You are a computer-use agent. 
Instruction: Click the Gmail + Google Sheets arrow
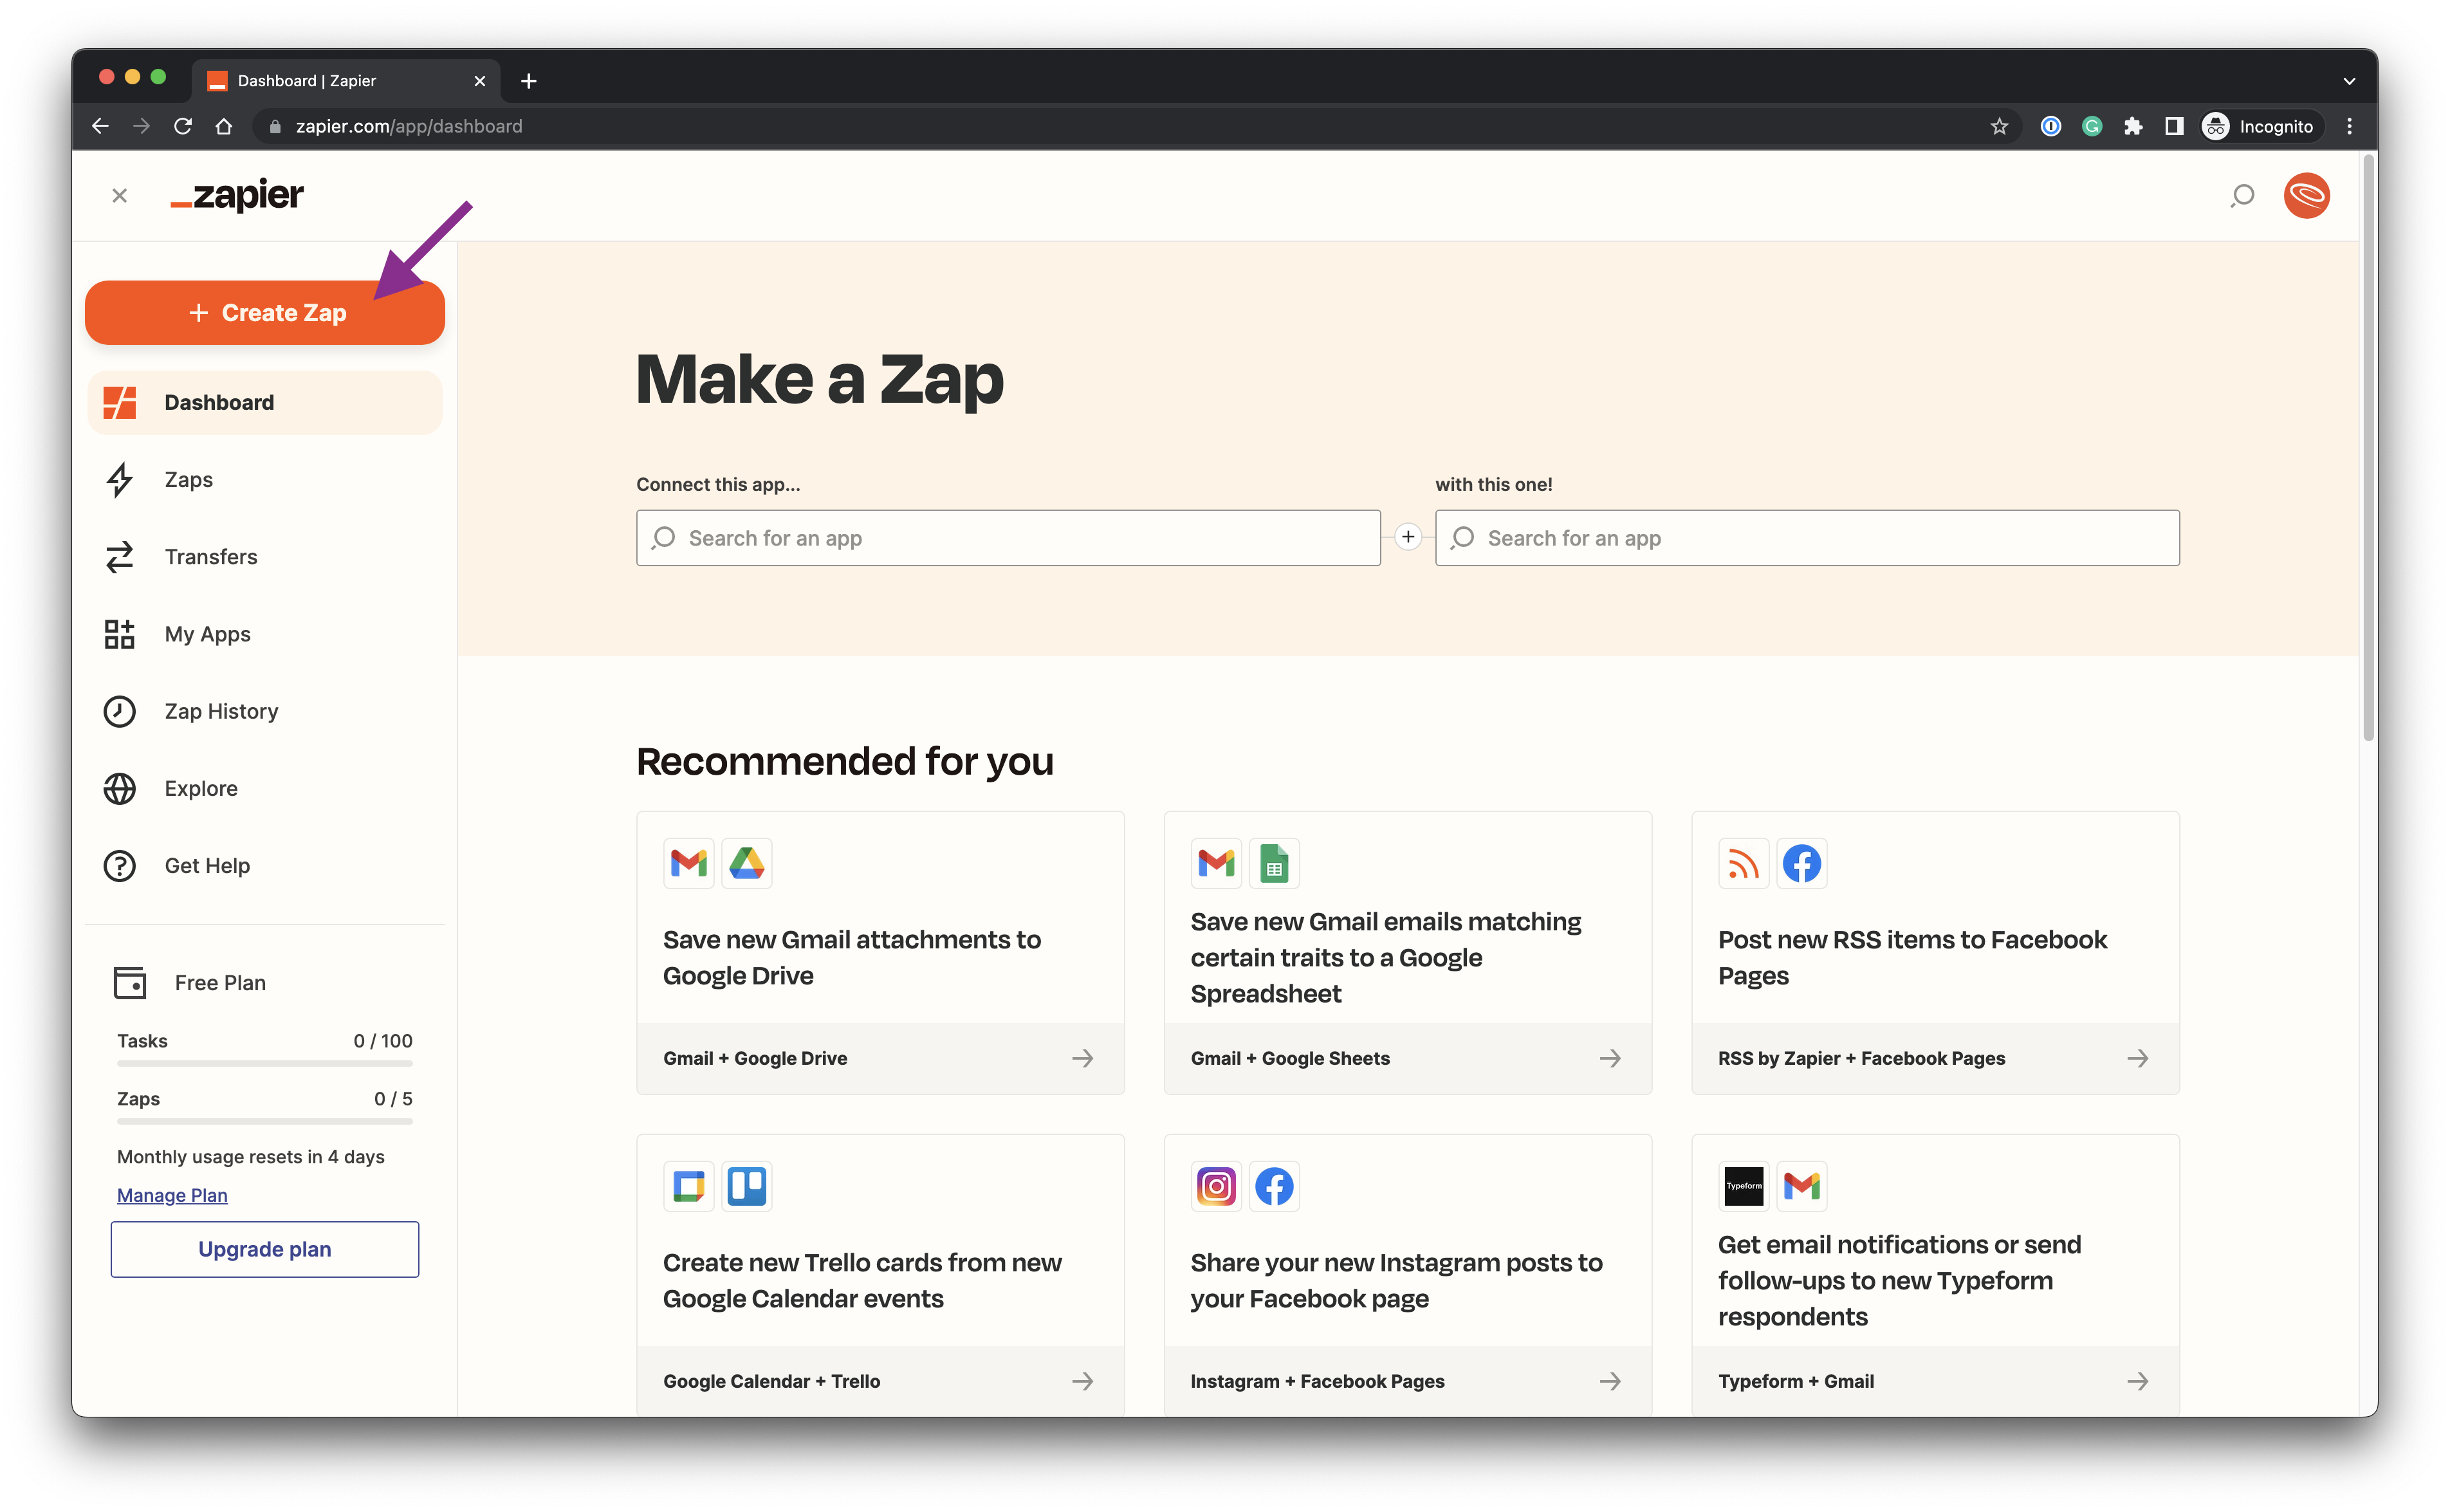1609,1058
